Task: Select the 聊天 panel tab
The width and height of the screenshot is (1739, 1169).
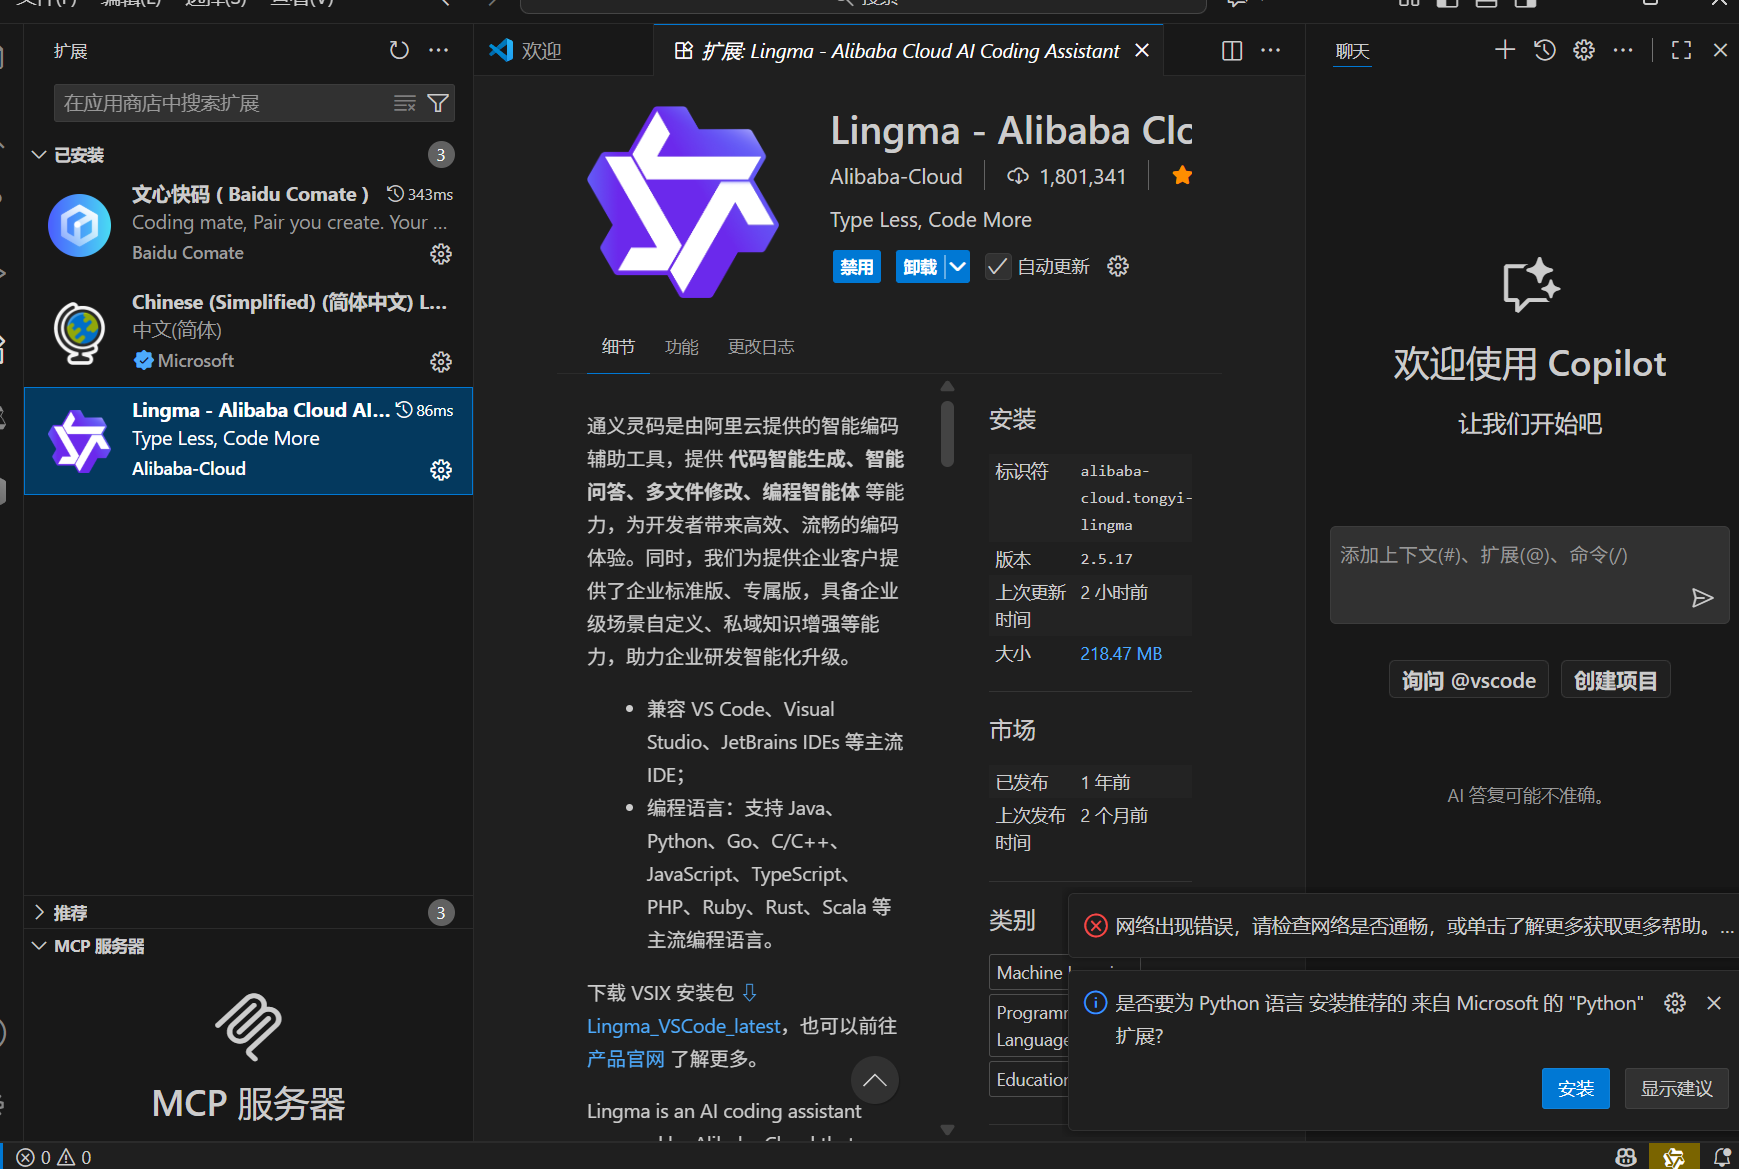Action: 1352,51
